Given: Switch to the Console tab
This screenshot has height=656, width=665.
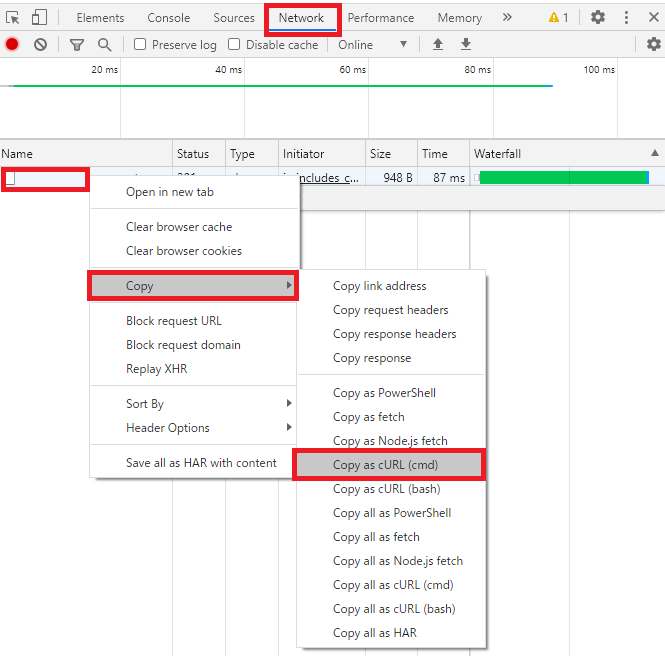Looking at the screenshot, I should [x=169, y=18].
